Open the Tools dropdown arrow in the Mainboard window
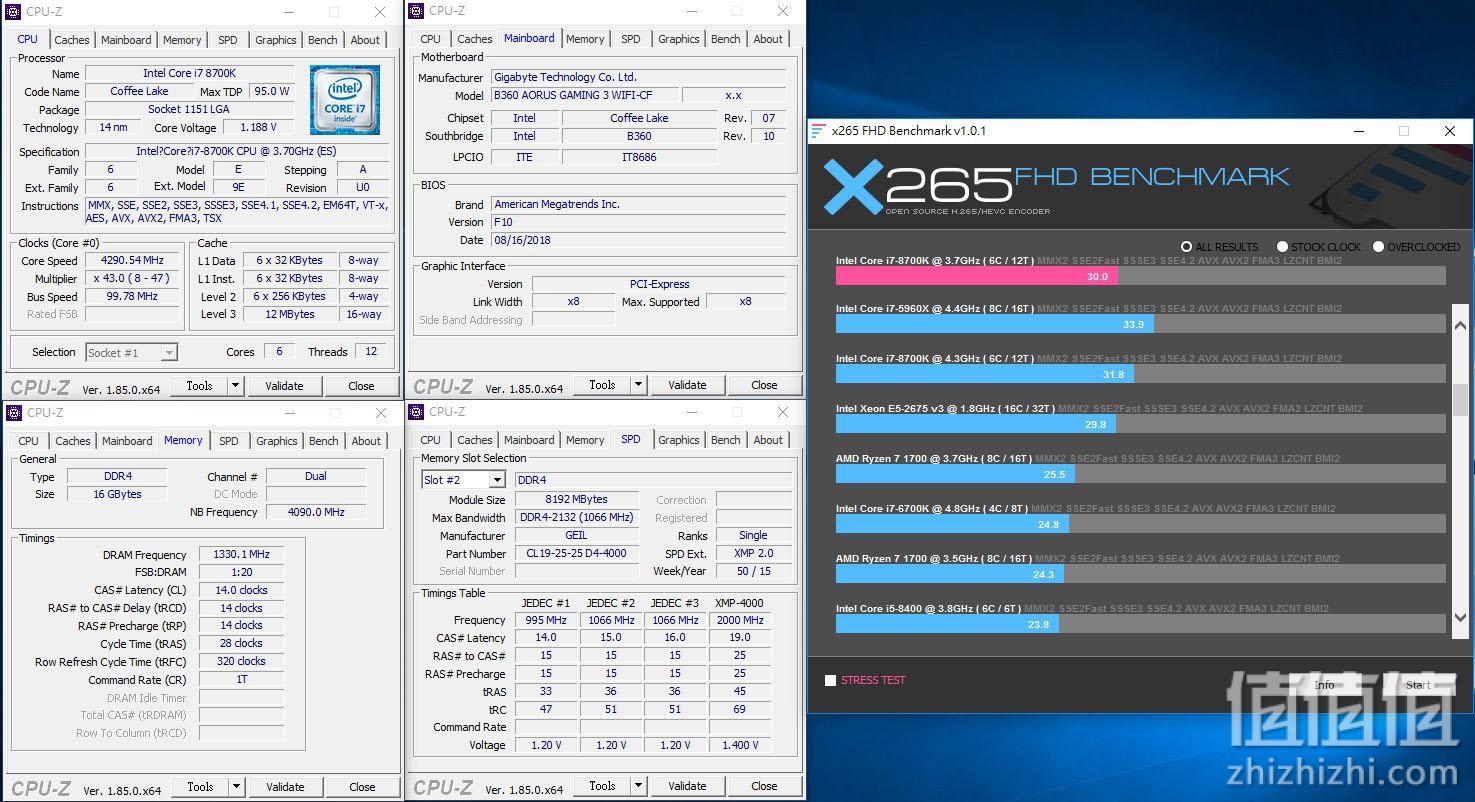 638,385
